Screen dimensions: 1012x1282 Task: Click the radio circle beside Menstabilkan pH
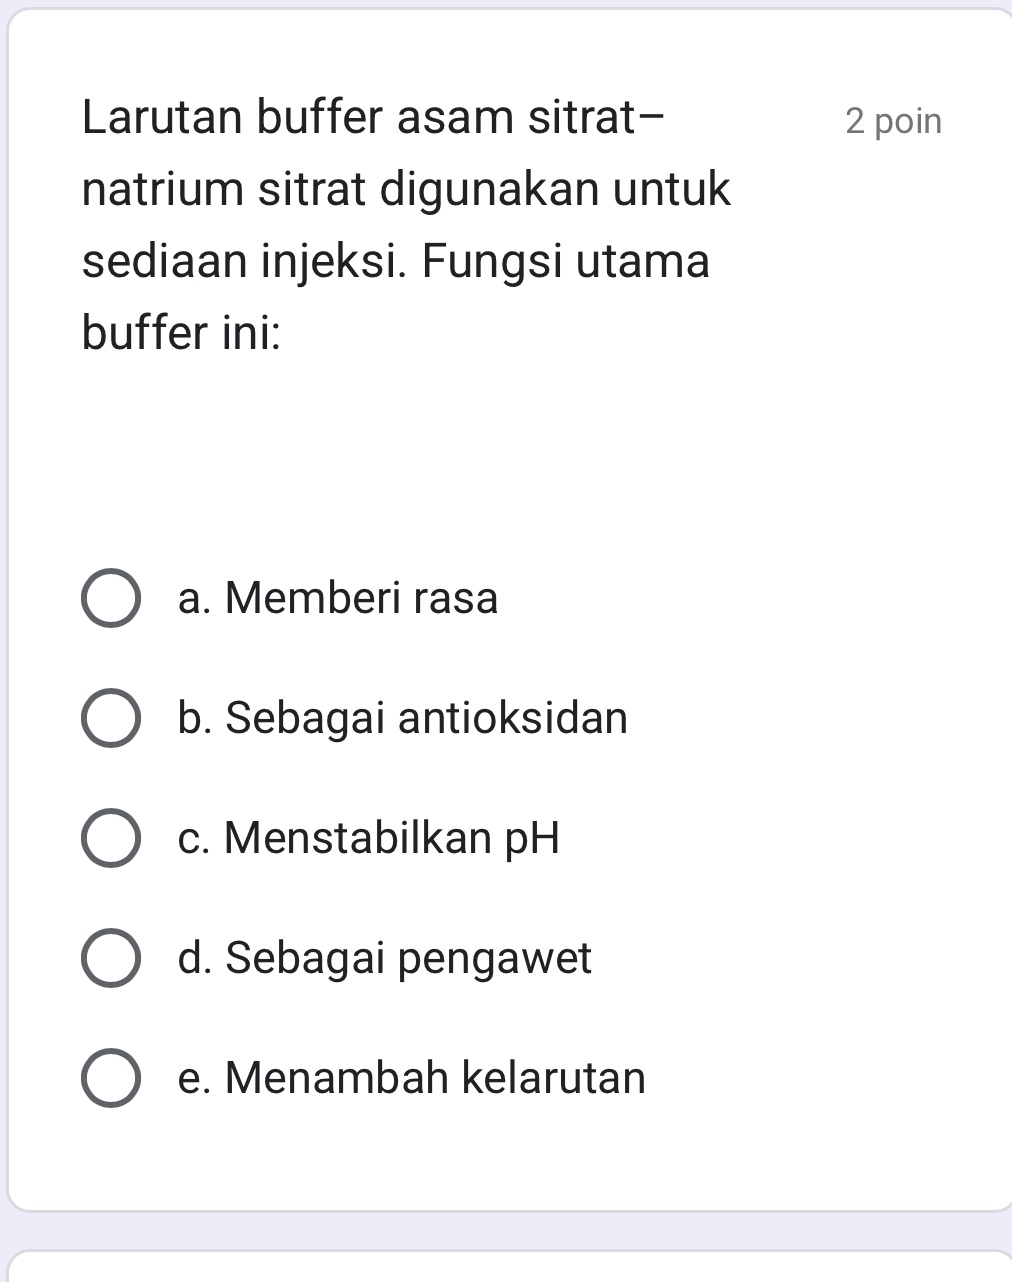tap(113, 840)
